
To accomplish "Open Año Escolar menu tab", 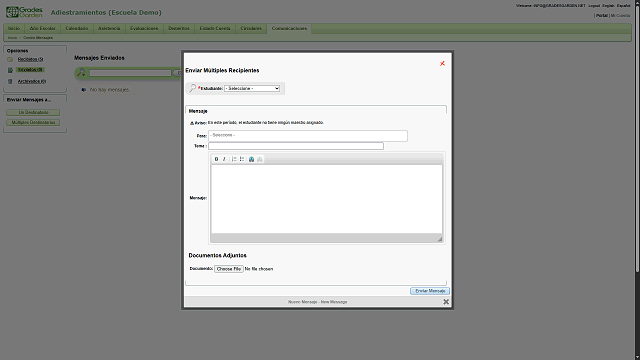I will [x=42, y=28].
